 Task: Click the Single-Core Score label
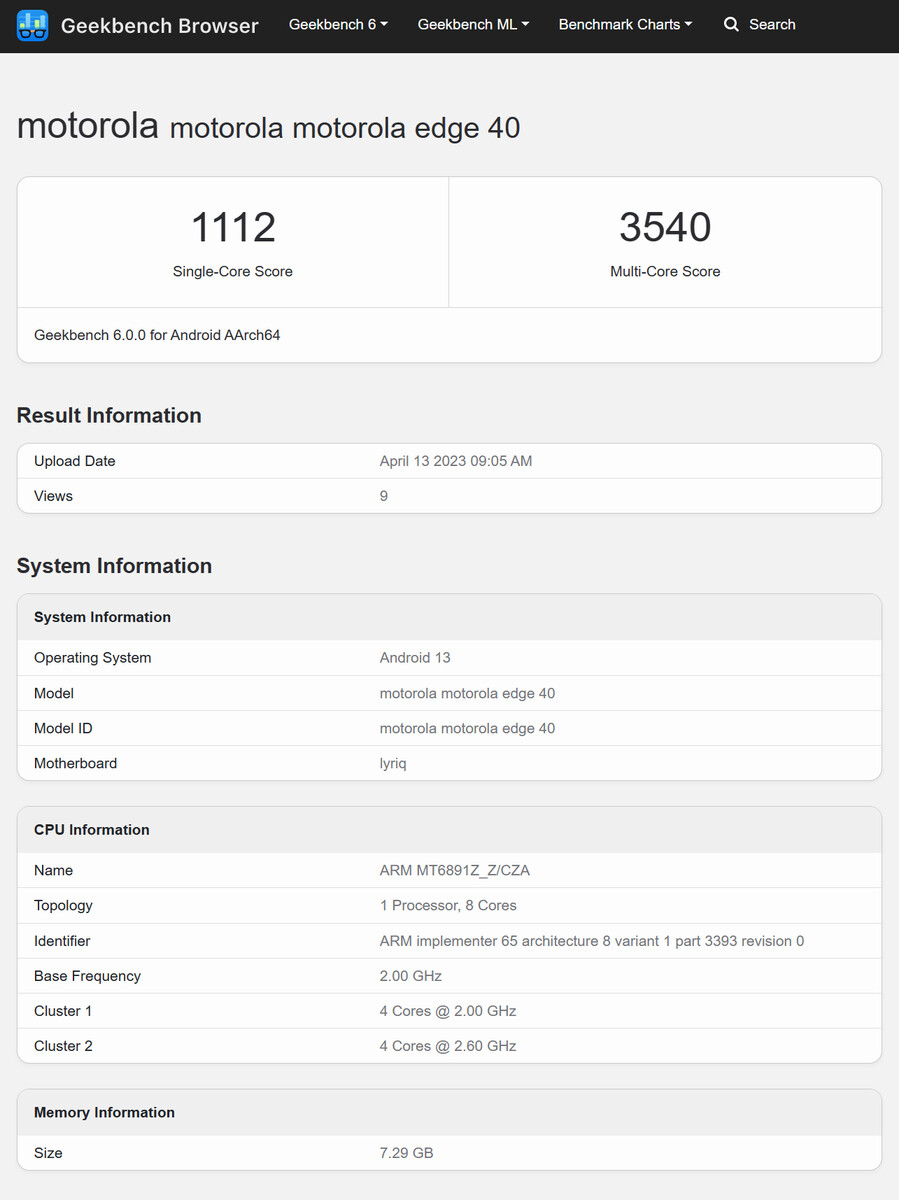pos(233,272)
